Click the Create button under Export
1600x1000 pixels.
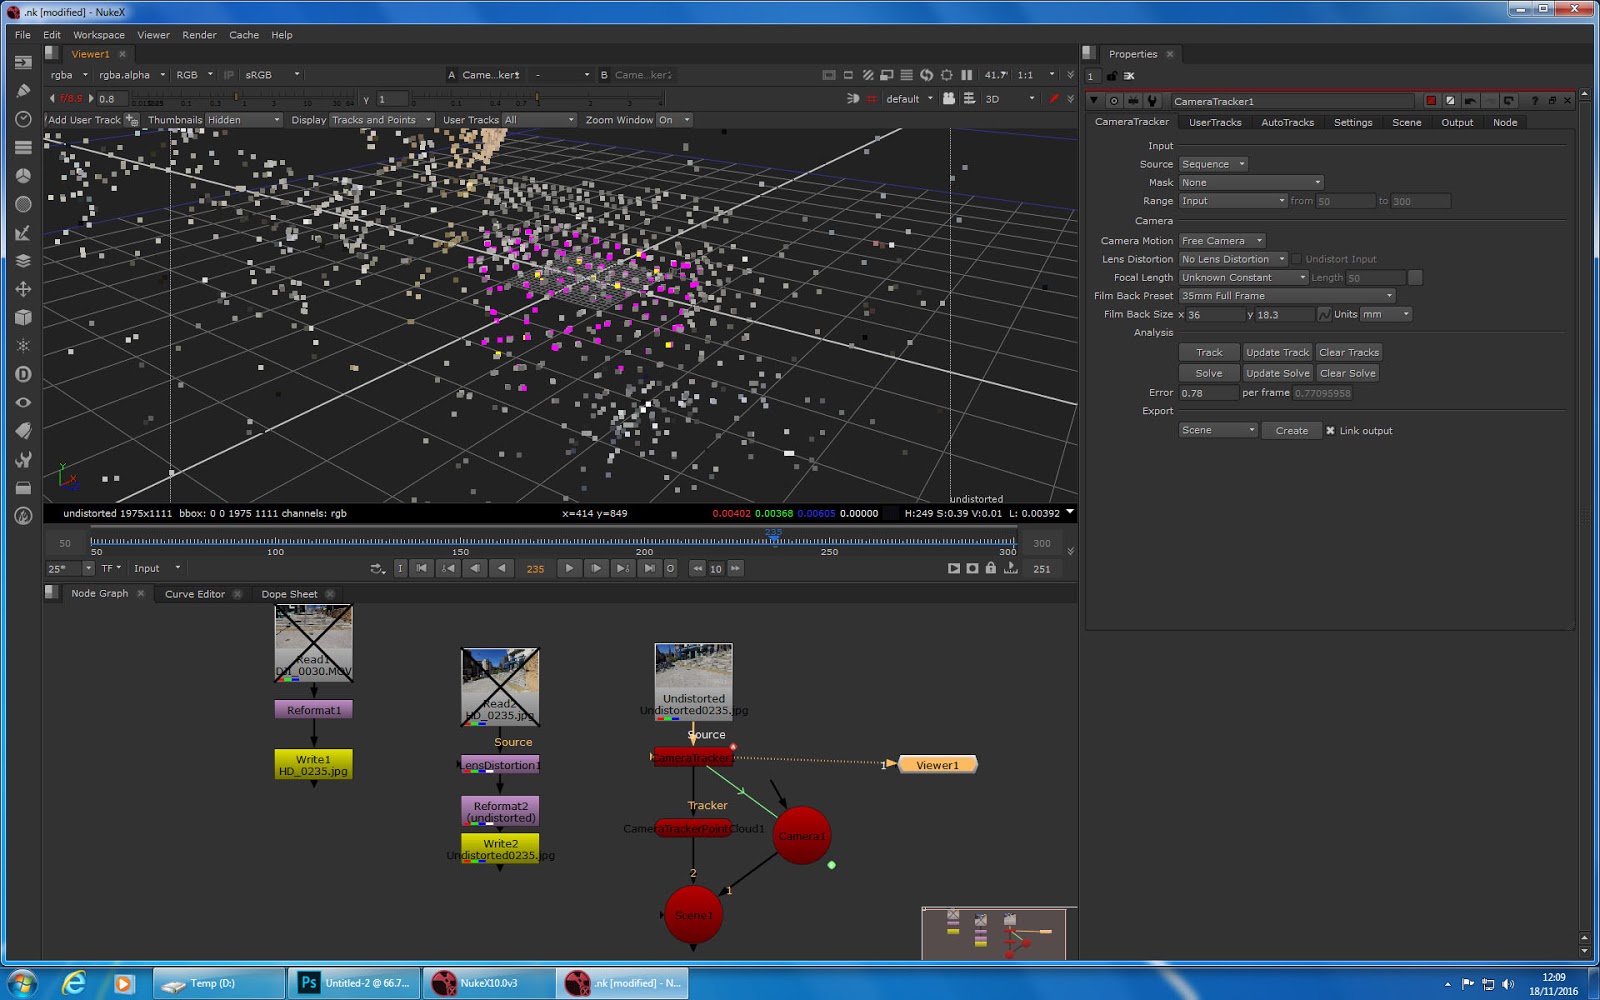pyautogui.click(x=1291, y=430)
